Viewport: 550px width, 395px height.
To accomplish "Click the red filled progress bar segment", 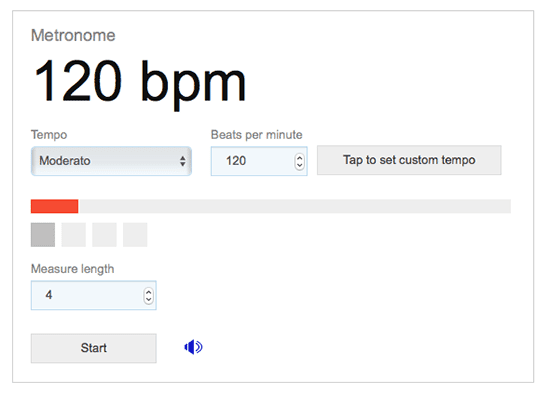I will pos(54,206).
